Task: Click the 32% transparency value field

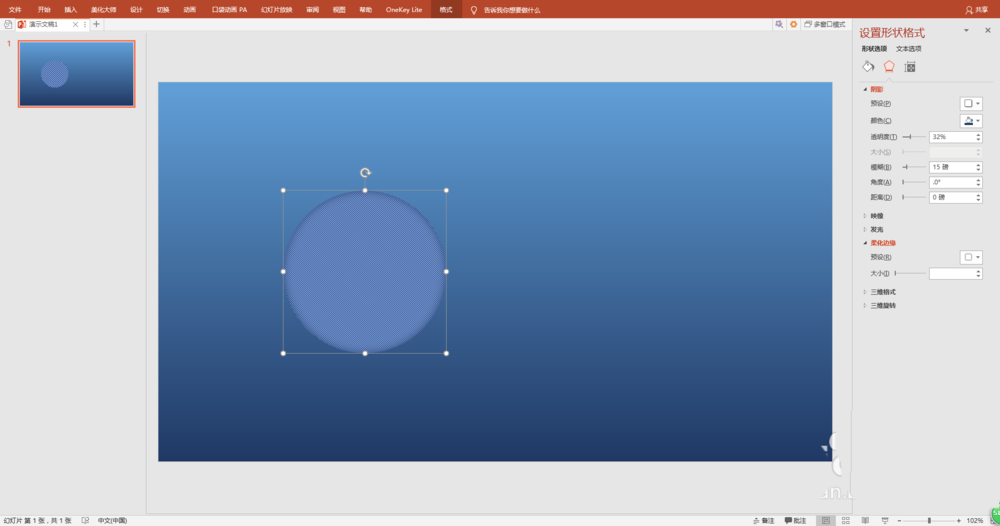Action: click(x=952, y=137)
